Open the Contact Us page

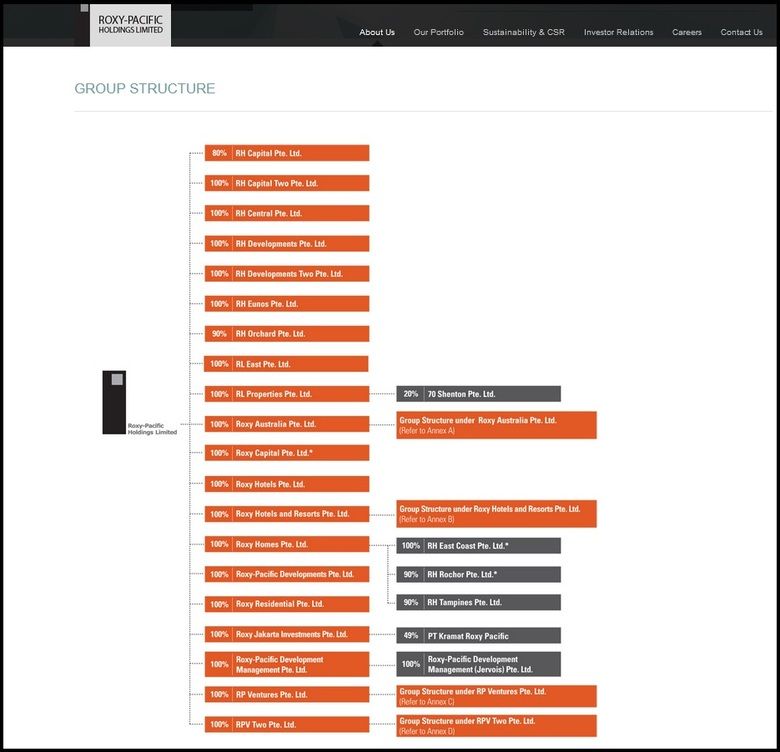pyautogui.click(x=741, y=32)
